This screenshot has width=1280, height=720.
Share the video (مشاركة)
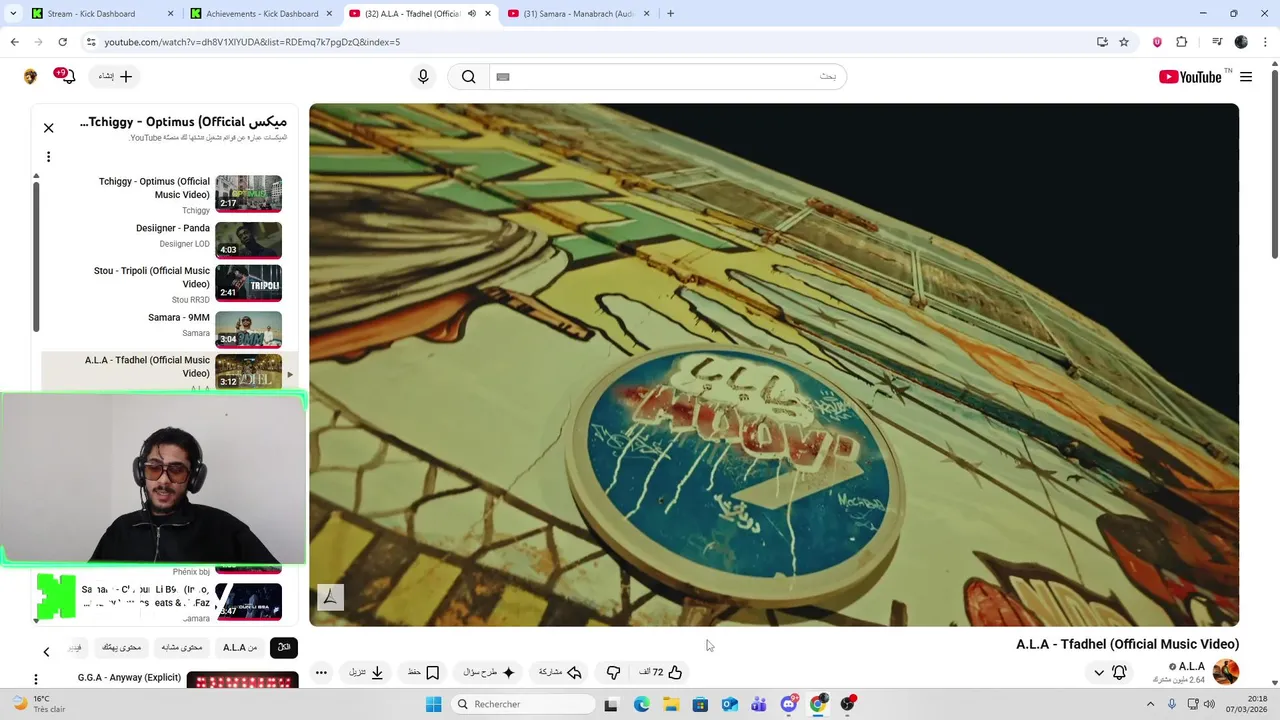560,673
